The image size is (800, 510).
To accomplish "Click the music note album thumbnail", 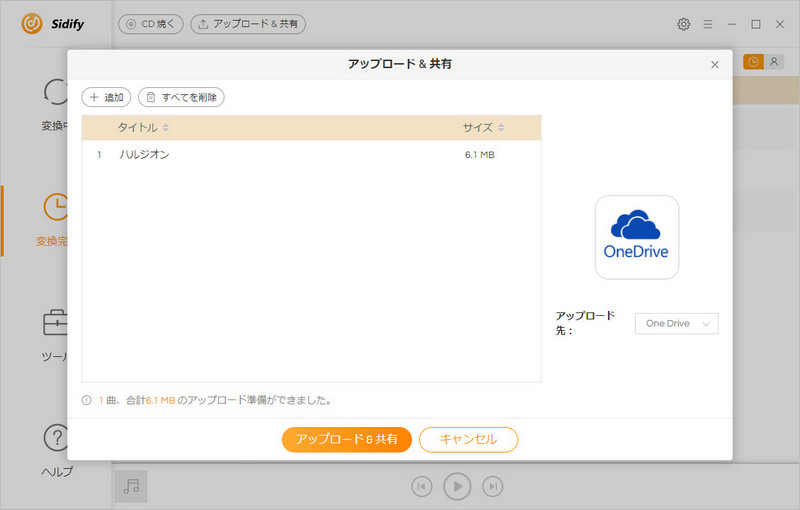I will point(131,486).
